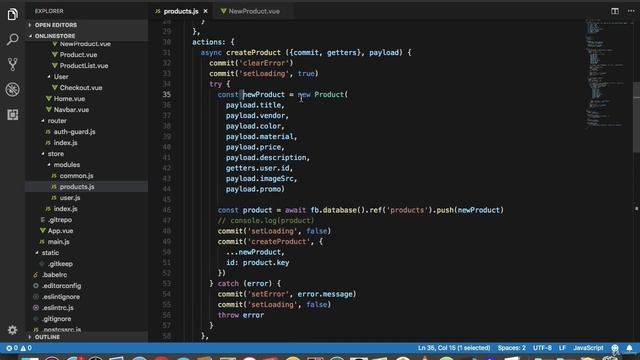Screen dimensions: 640x360
Task: Select language mode JavaScript
Action: (x=588, y=348)
